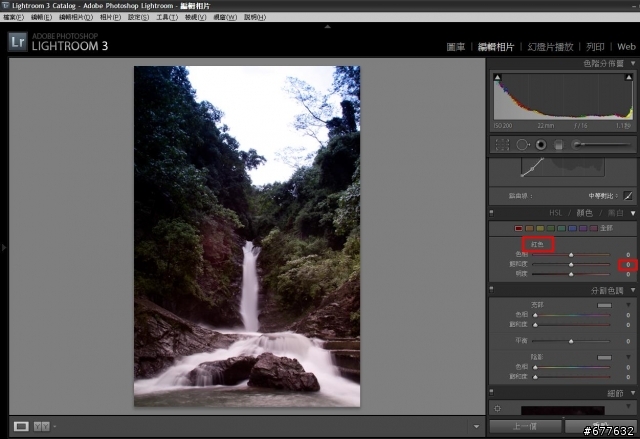Toggle the 分割色調 panel on/off switch
Image resolution: width=640 pixels, height=439 pixels.
point(491,290)
